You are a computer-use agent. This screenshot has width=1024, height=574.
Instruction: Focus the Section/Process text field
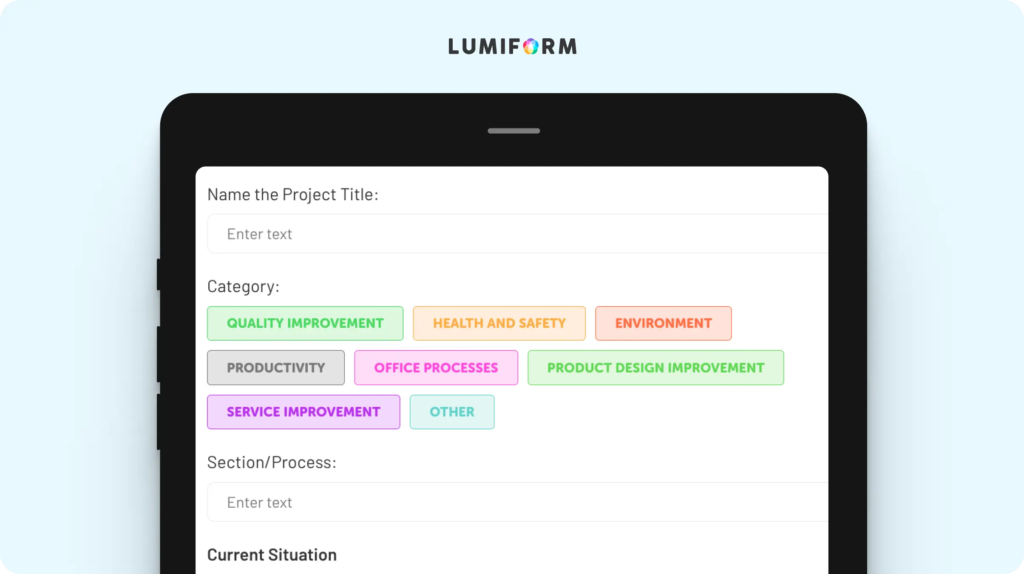click(517, 502)
